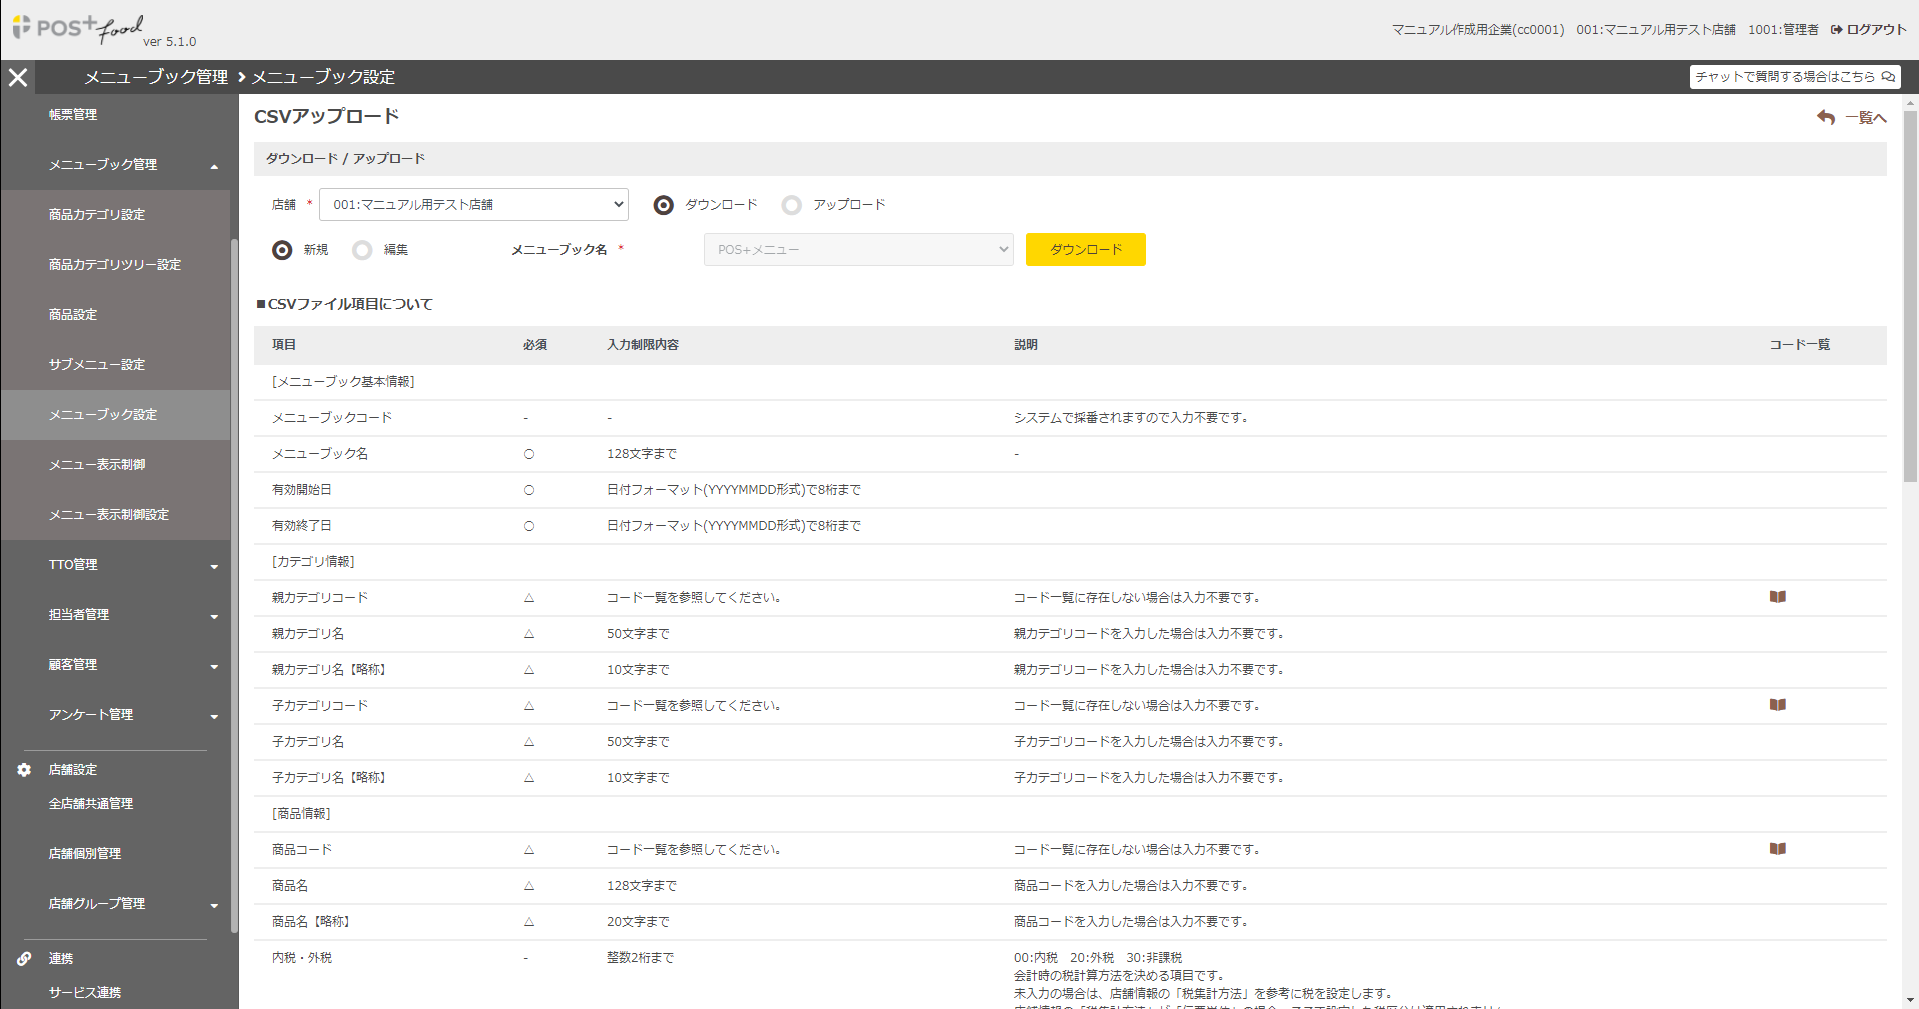Expand the TTO管理 section
This screenshot has width=1919, height=1009.
click(214, 567)
